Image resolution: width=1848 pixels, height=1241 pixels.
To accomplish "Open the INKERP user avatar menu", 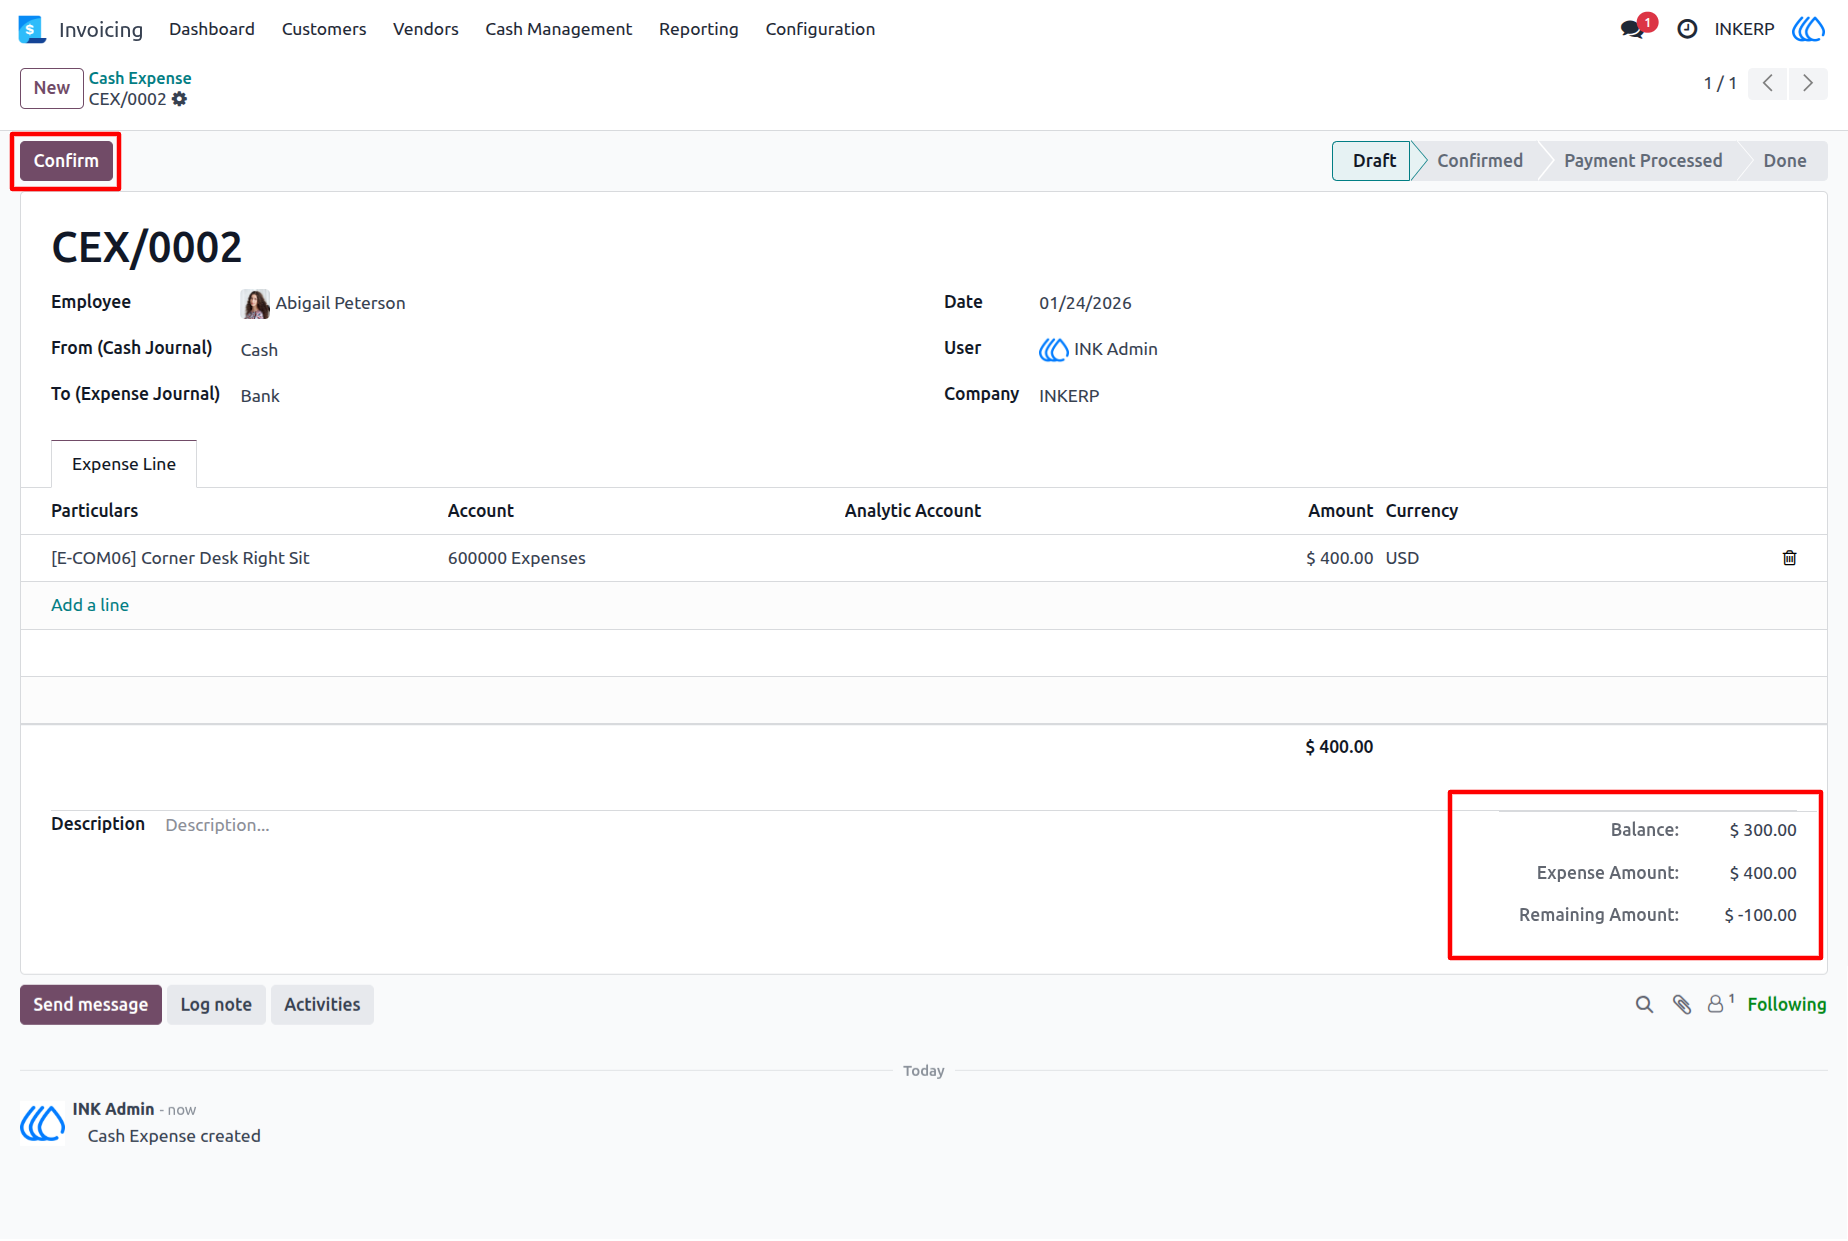I will (x=1808, y=29).
